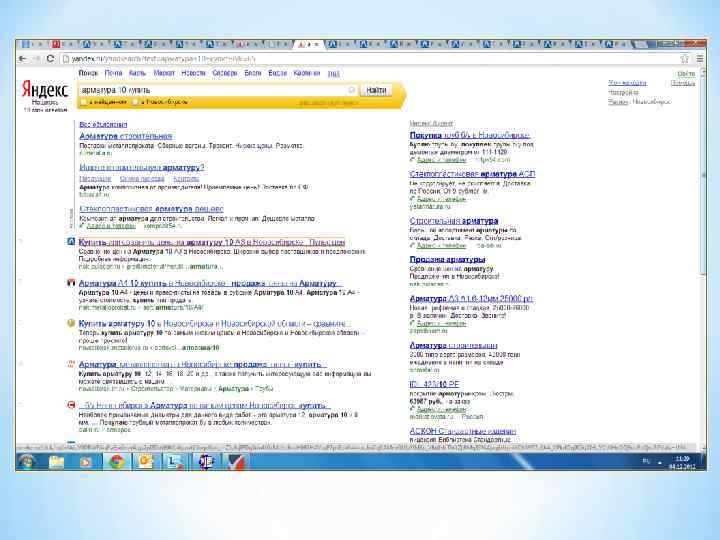Open 'АСКОН Стандартные изделия' ad link

pyautogui.click(x=463, y=431)
